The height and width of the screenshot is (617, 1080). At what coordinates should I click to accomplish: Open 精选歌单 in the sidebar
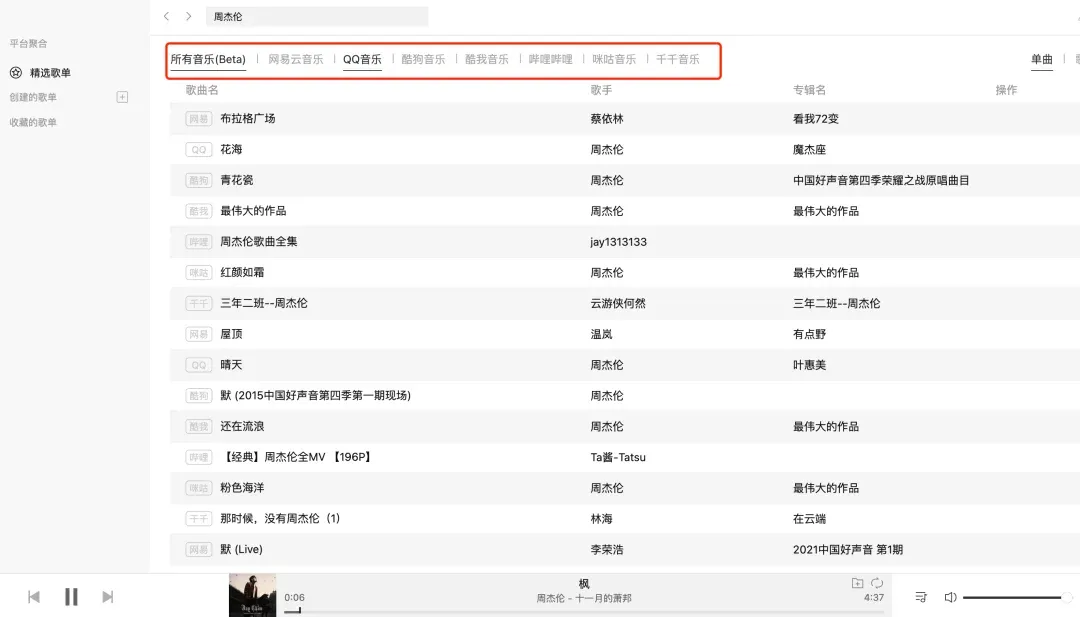point(50,72)
